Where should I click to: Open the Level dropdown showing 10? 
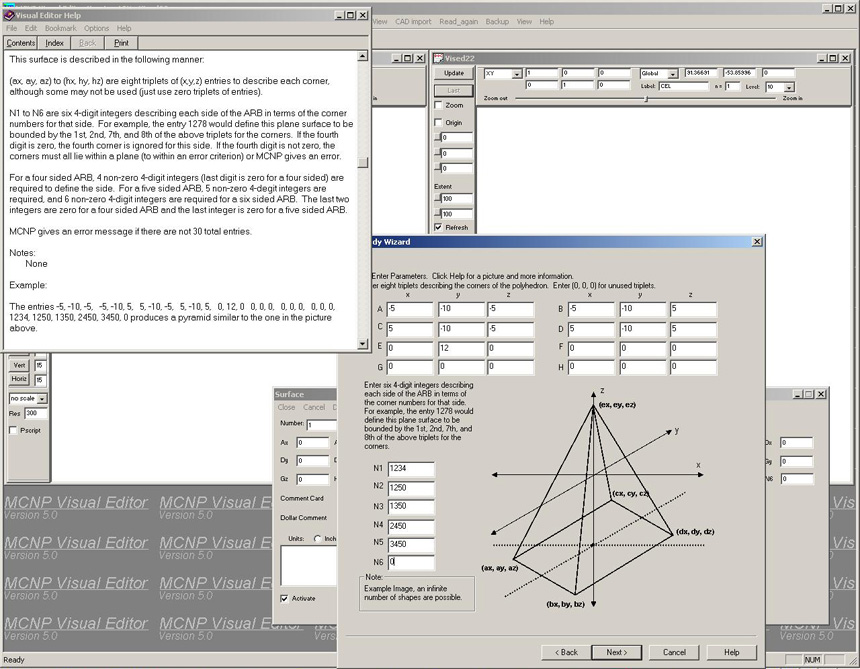coord(789,87)
